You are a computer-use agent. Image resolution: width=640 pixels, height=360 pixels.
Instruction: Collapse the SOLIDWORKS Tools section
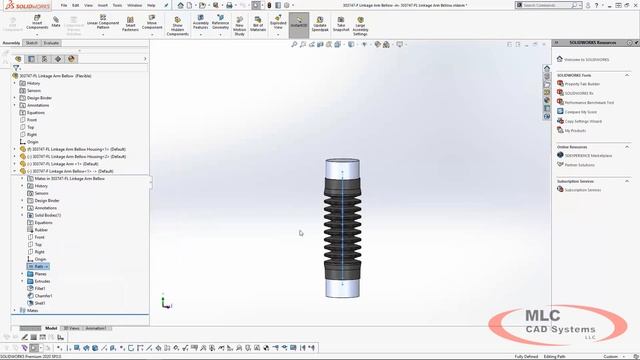tap(627, 75)
